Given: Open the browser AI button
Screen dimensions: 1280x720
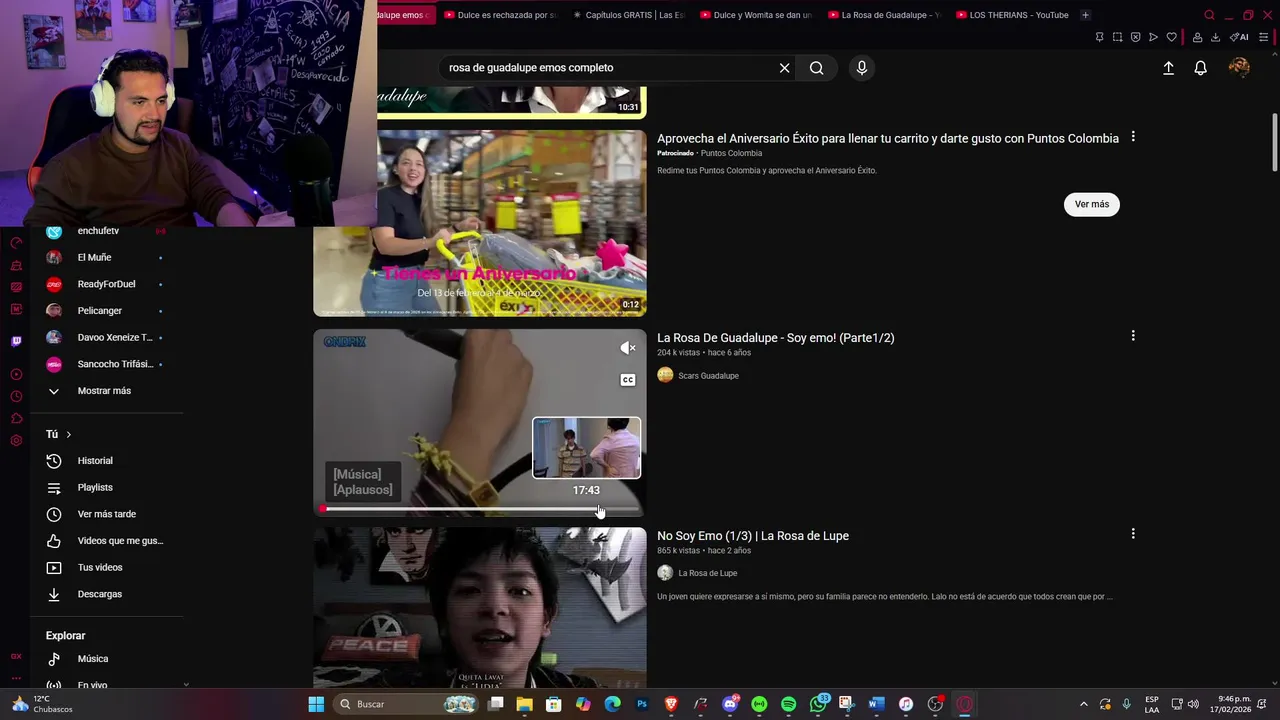Looking at the screenshot, I should tap(1239, 37).
